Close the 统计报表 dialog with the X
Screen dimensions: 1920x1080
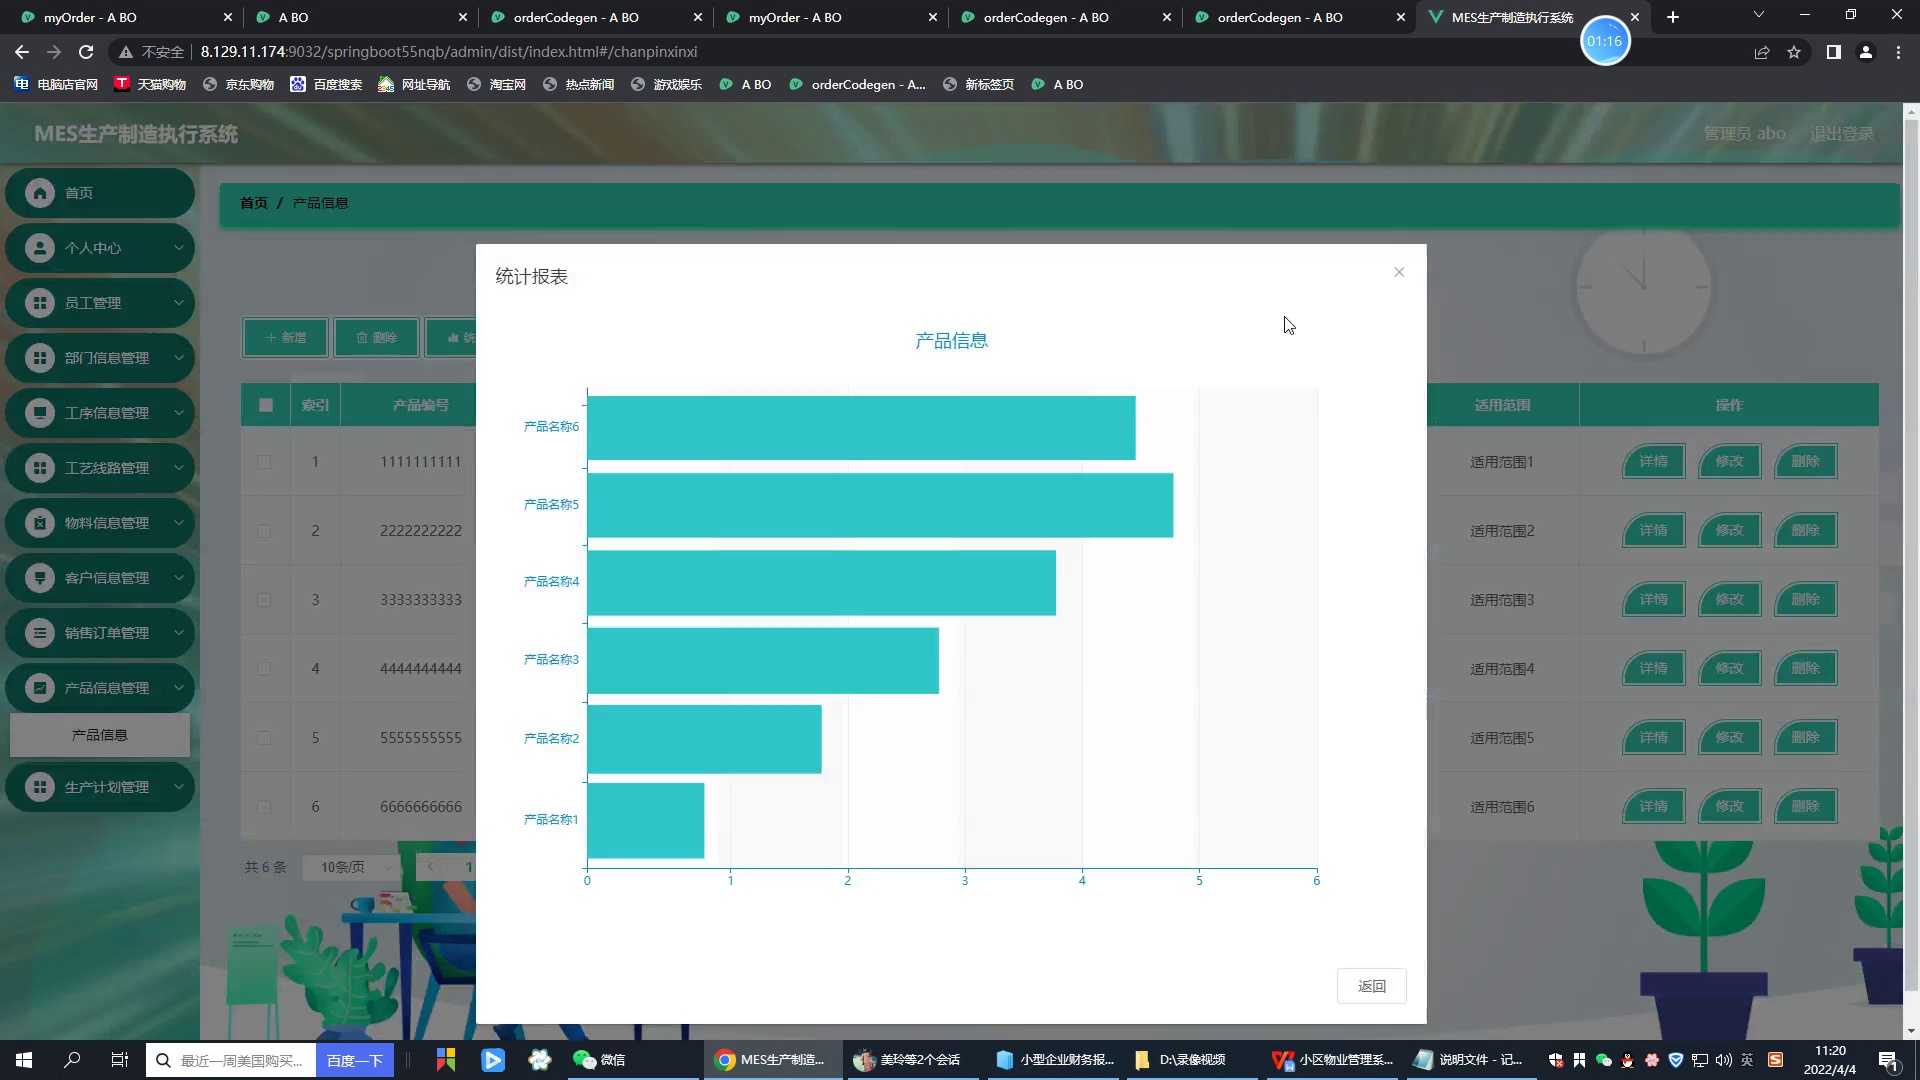tap(1399, 272)
